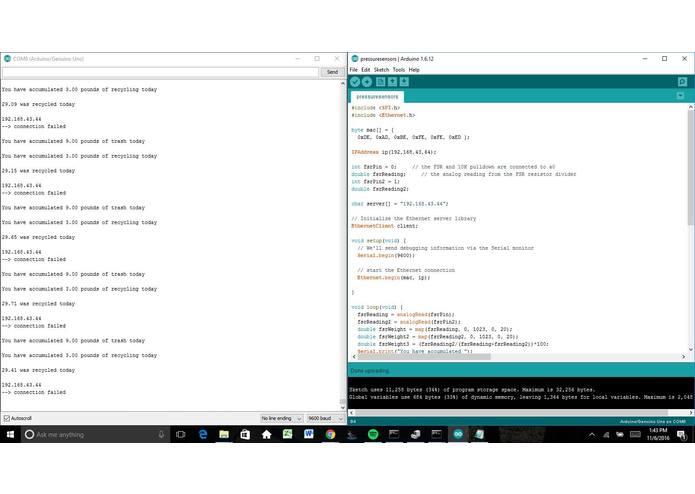Viewport: 695px width, 494px height.
Task: Click '29.09 was recycled today' output line
Action: tap(39, 104)
